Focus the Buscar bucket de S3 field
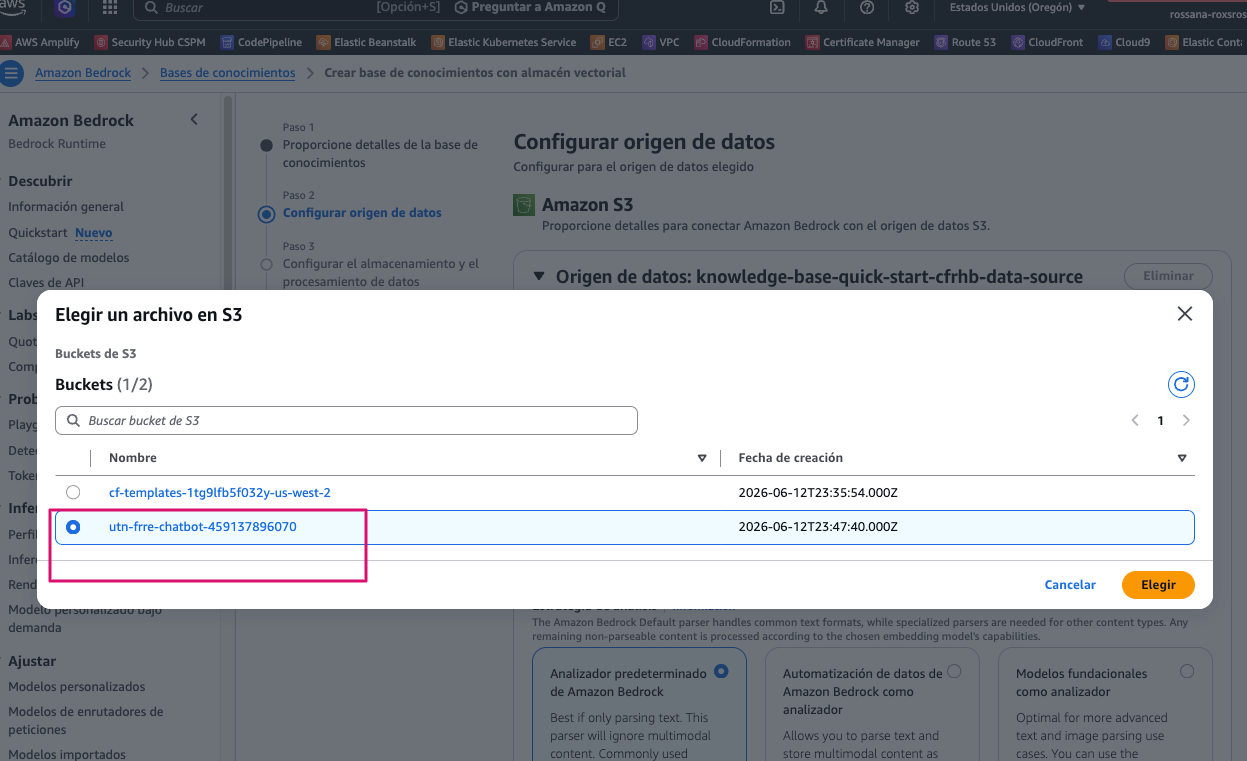 [x=346, y=421]
